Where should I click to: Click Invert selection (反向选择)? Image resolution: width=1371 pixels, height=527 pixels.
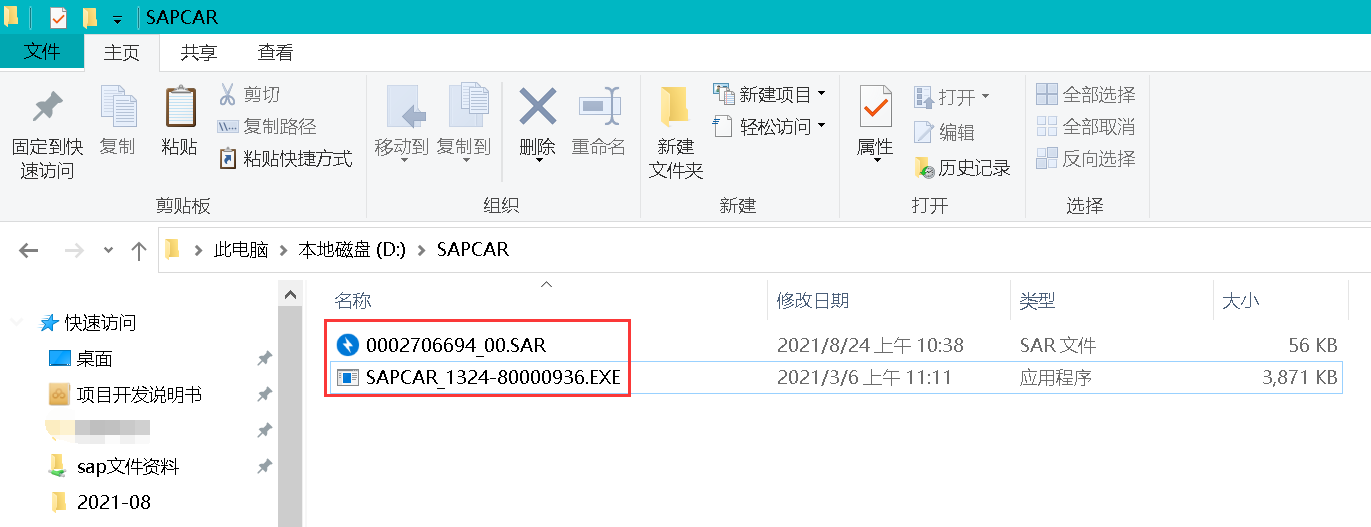(x=1086, y=159)
